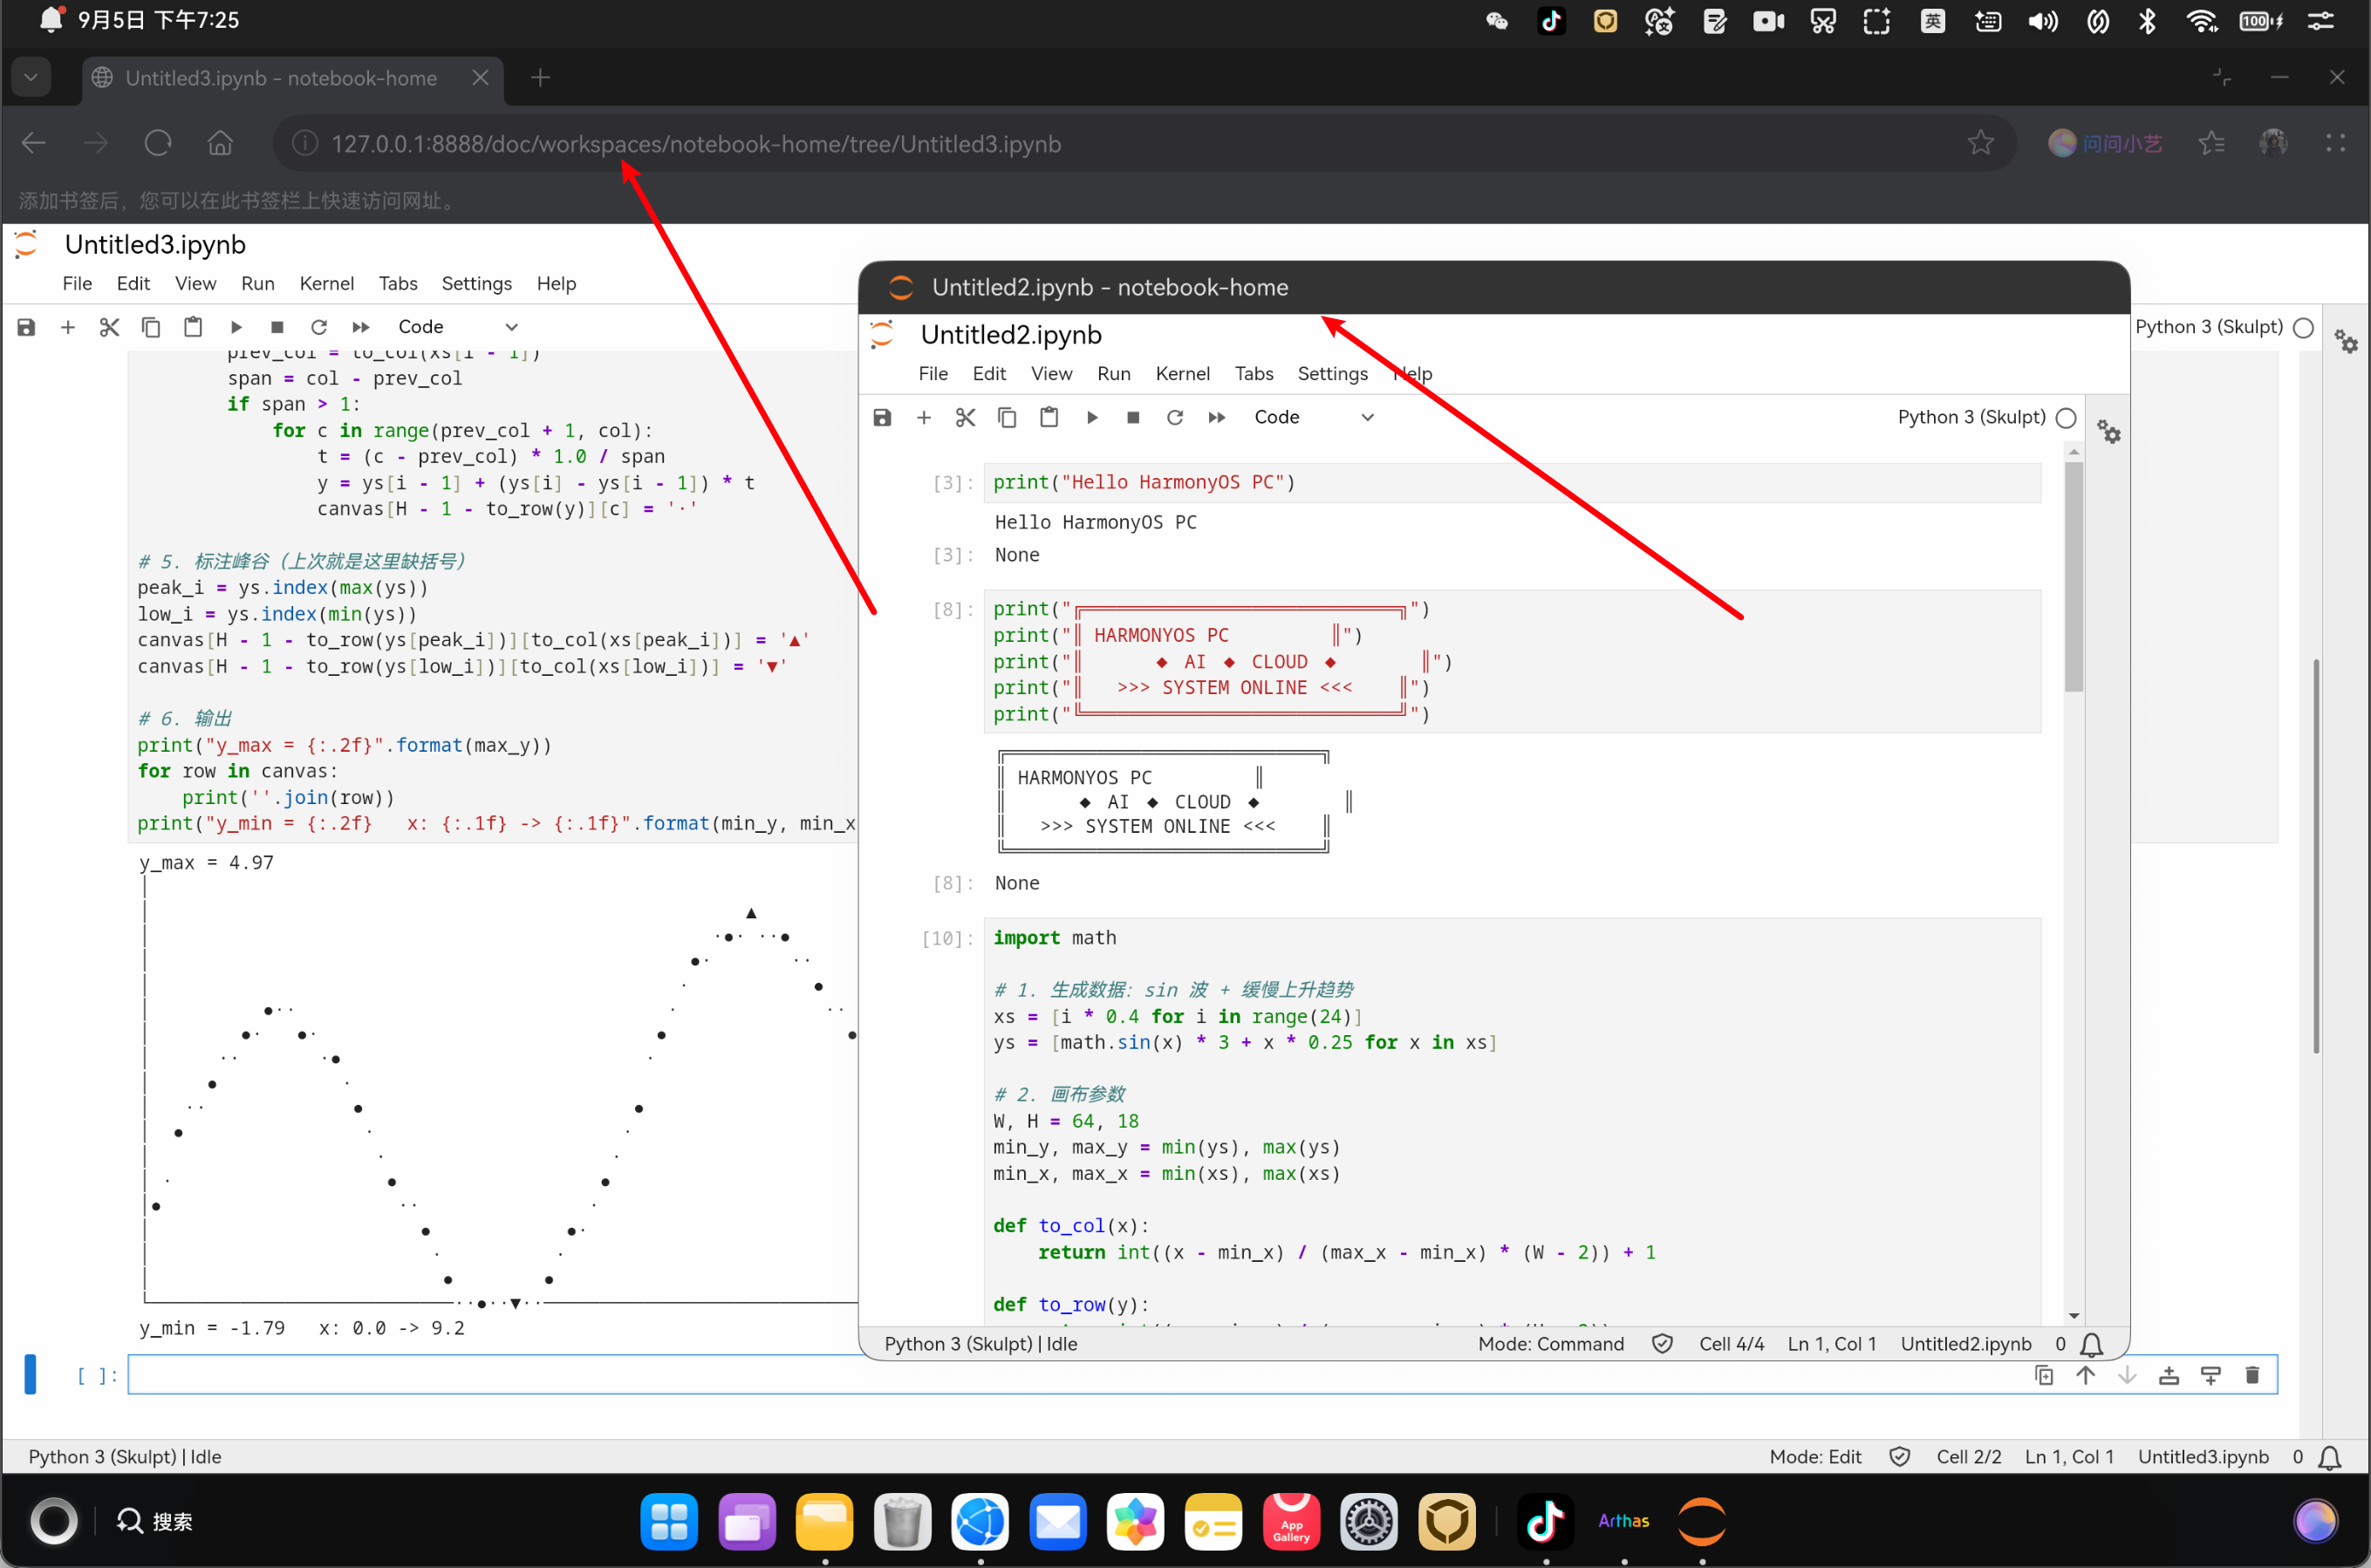
Task: Open App Gallery from the dock
Action: pos(1291,1521)
